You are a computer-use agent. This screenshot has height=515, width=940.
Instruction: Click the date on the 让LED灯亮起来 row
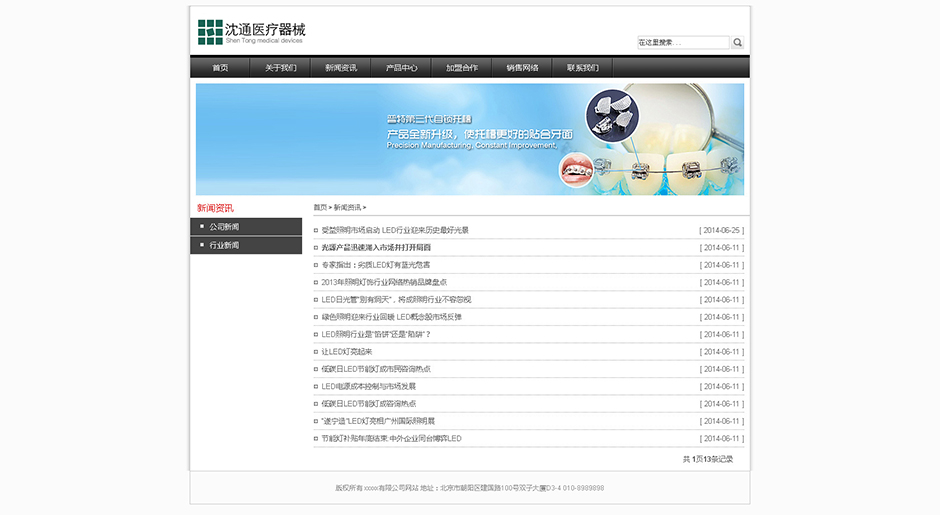[721, 352]
